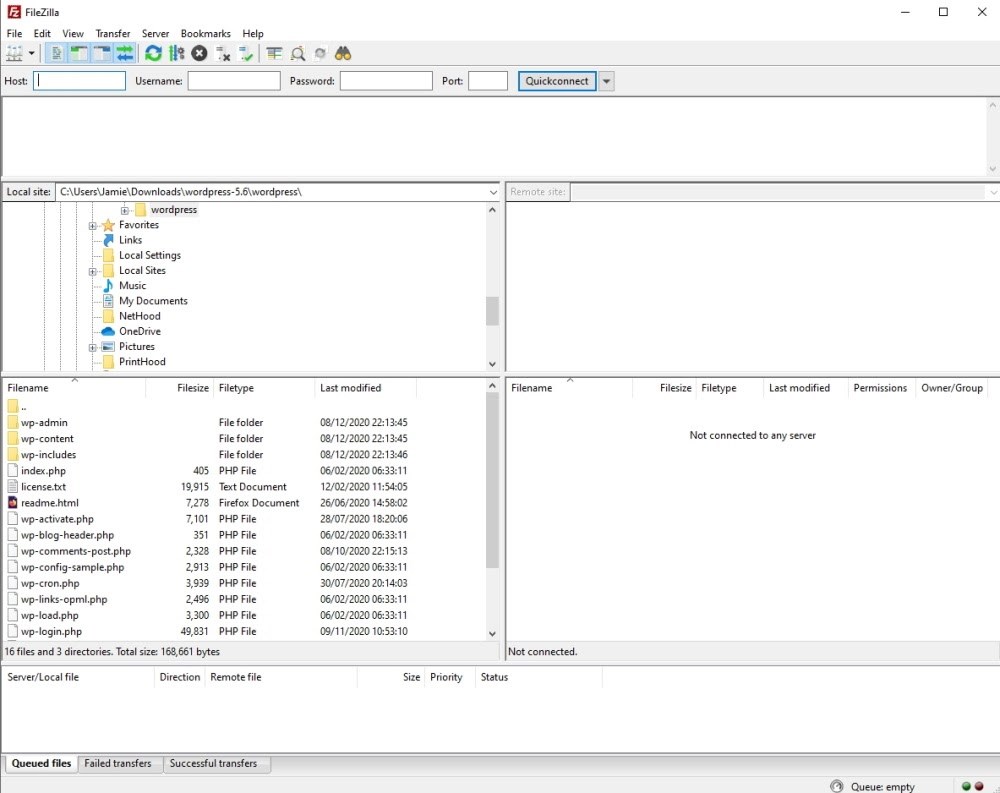Open the Edit menu
This screenshot has width=1000, height=793.
coord(42,33)
